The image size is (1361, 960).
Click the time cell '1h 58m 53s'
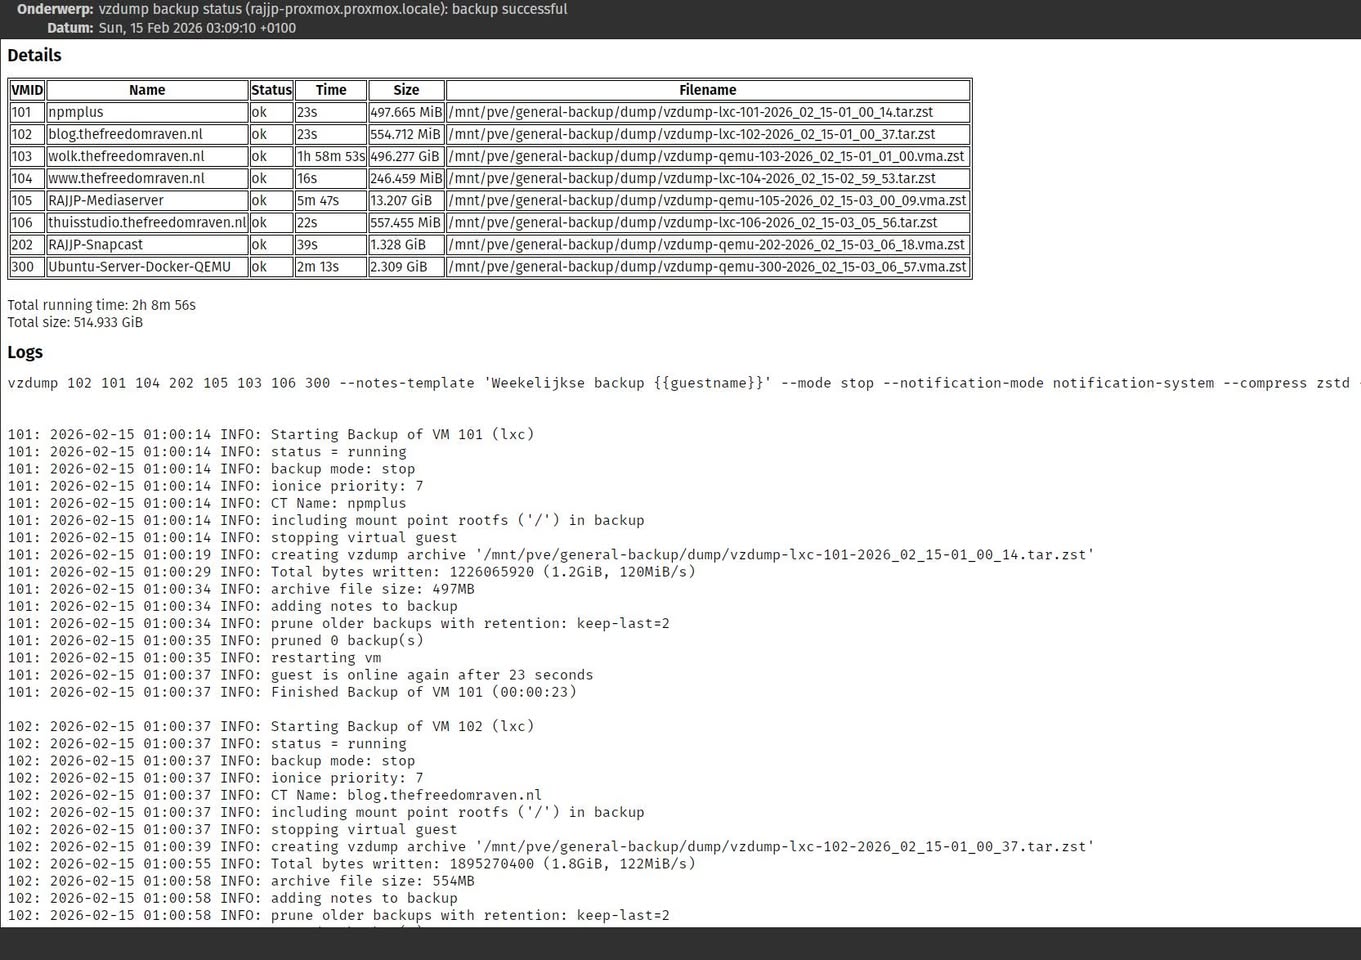click(331, 156)
